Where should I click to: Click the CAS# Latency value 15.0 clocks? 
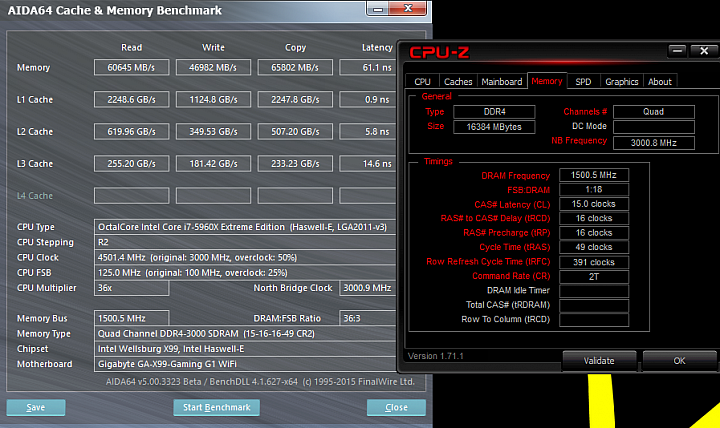[x=594, y=203]
